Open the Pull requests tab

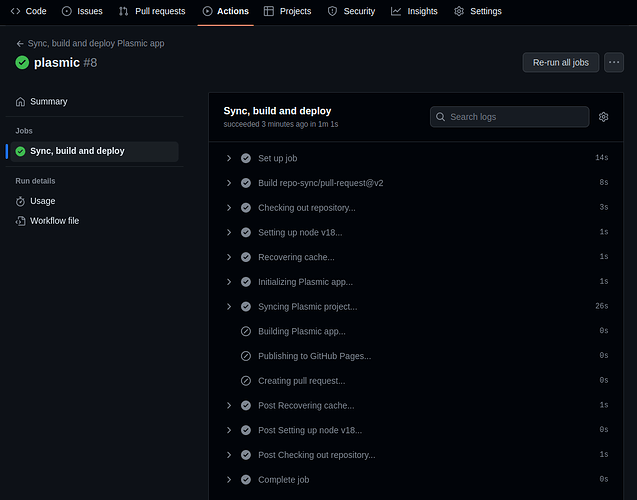pos(152,11)
